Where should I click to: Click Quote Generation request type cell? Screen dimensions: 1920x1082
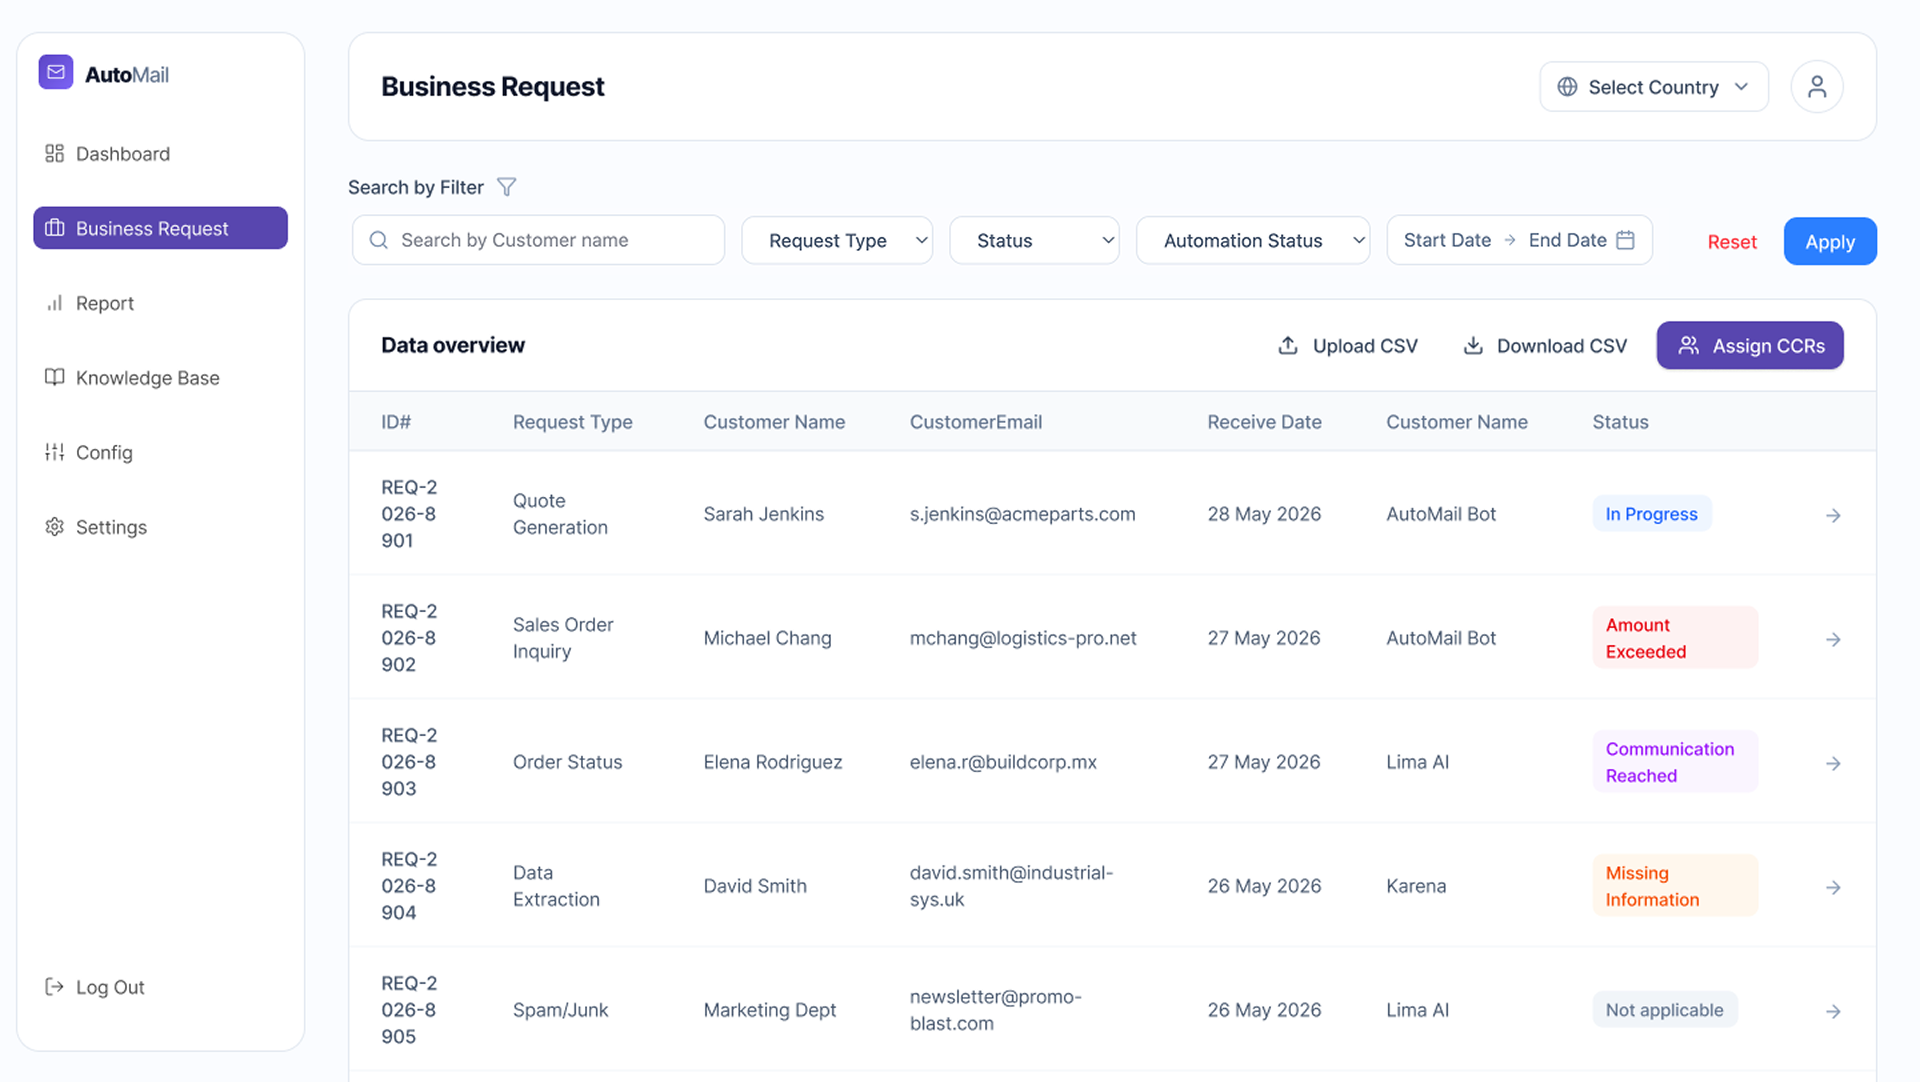point(560,514)
